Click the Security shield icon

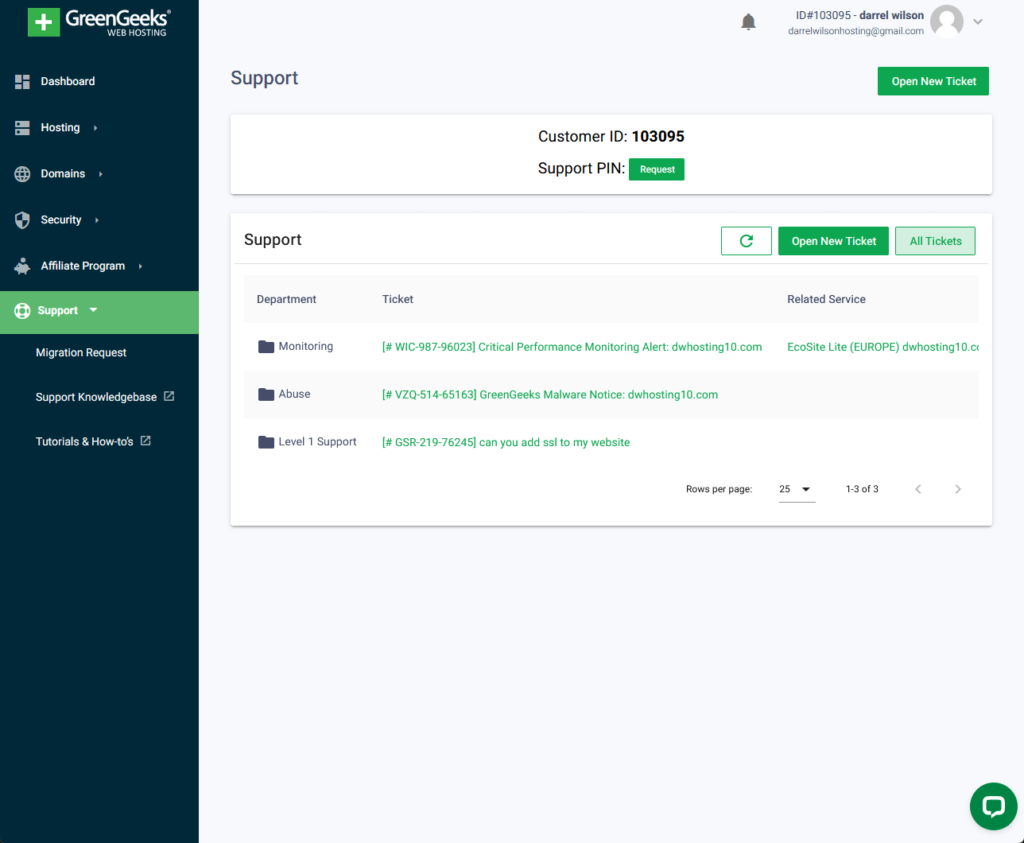pos(22,220)
